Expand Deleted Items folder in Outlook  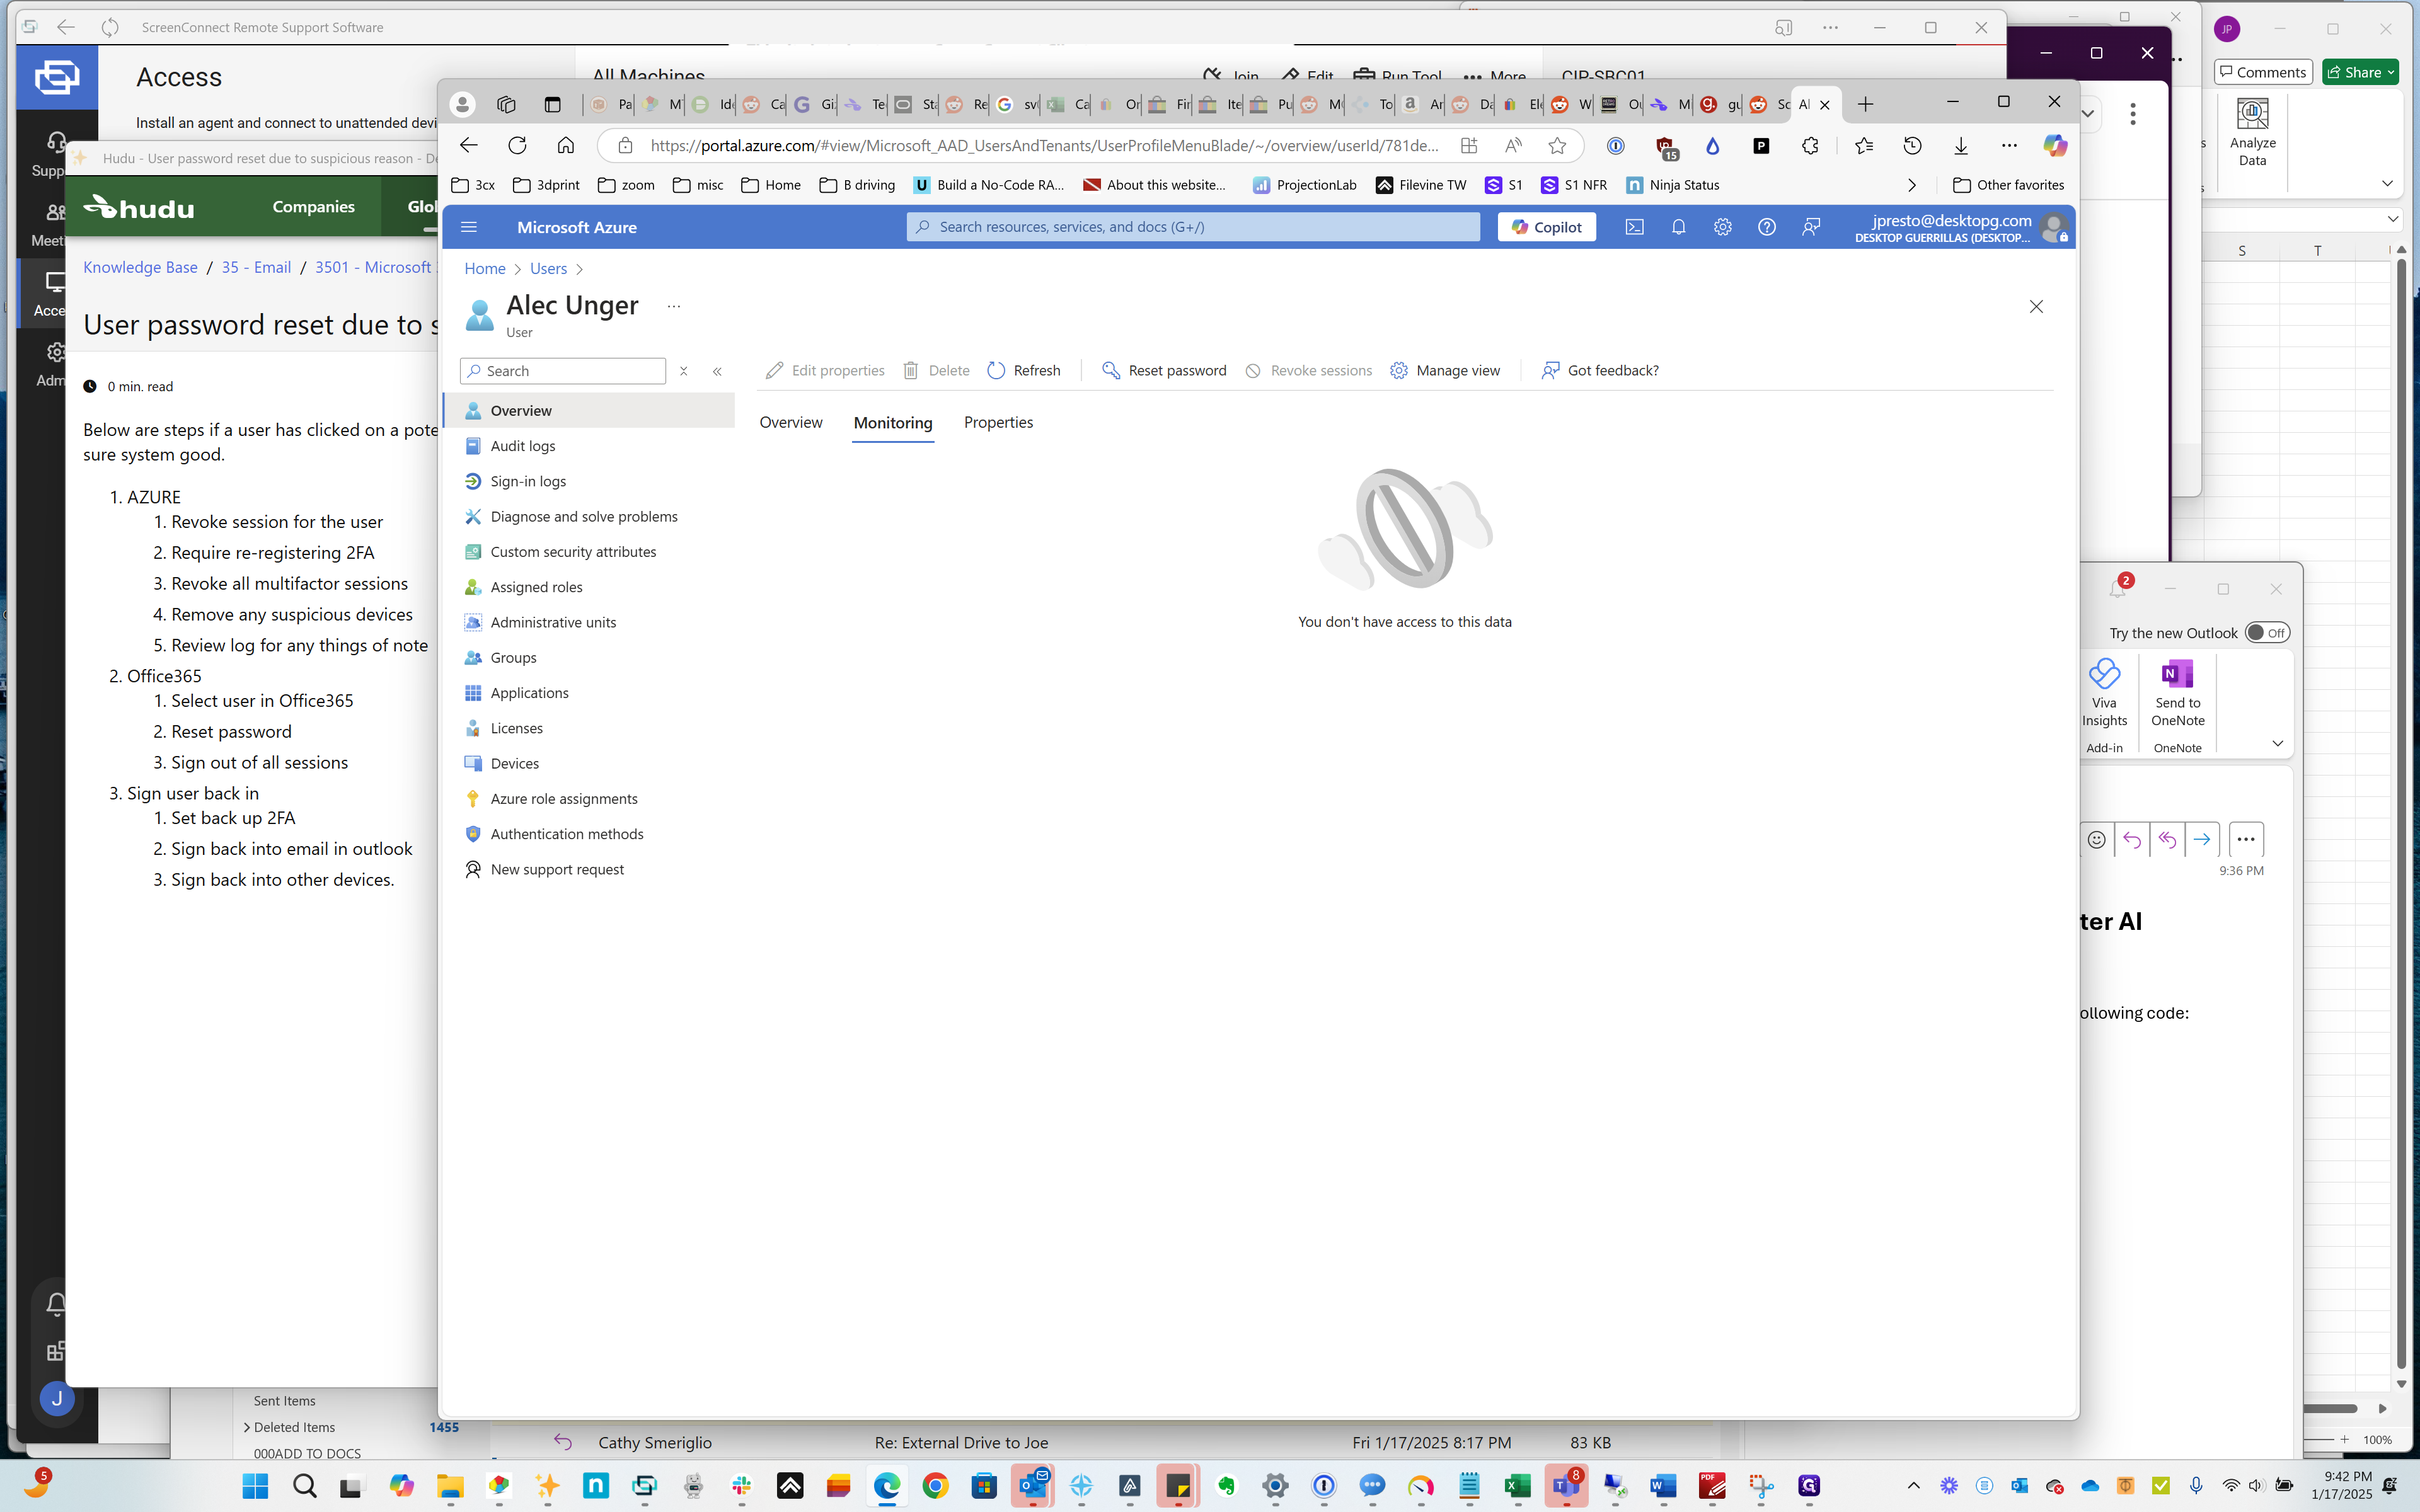click(x=246, y=1427)
